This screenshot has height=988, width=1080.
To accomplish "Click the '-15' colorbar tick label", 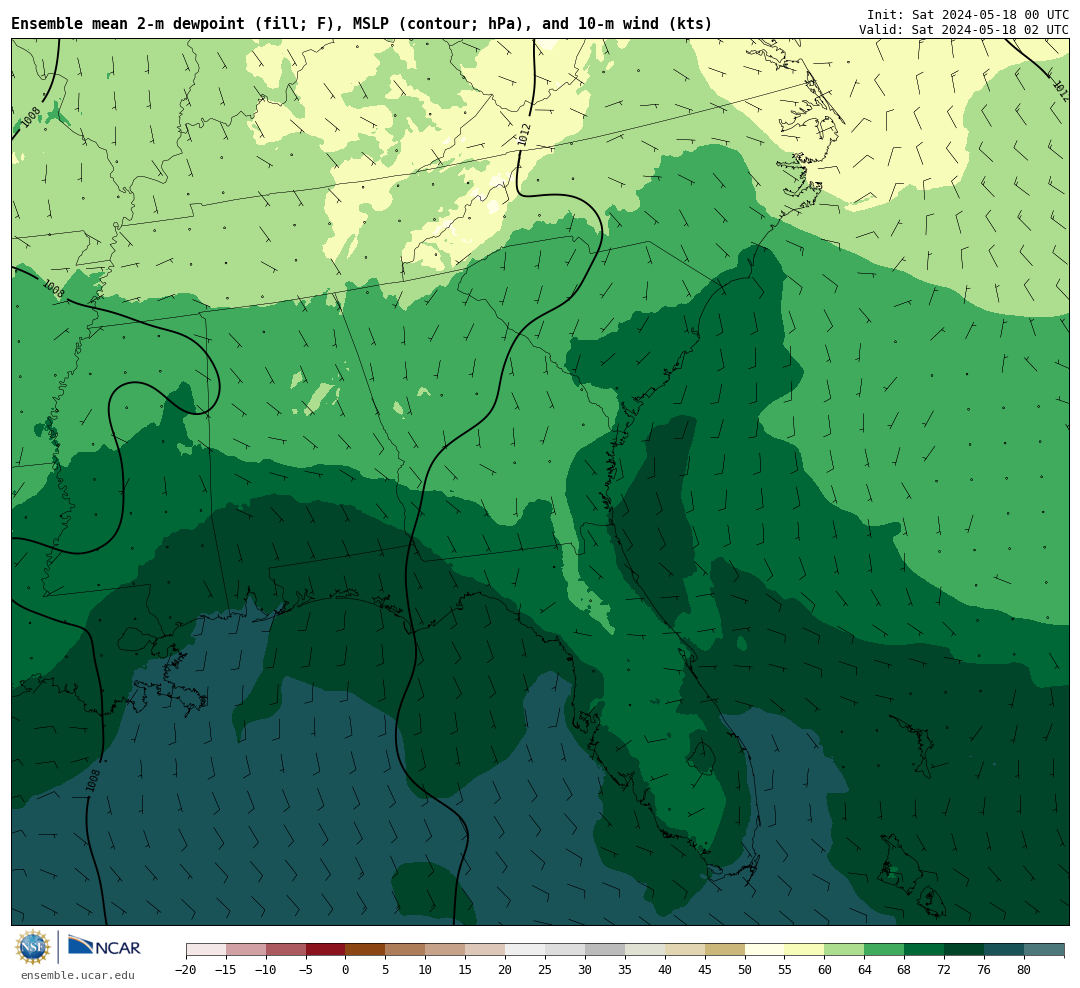I will point(226,970).
